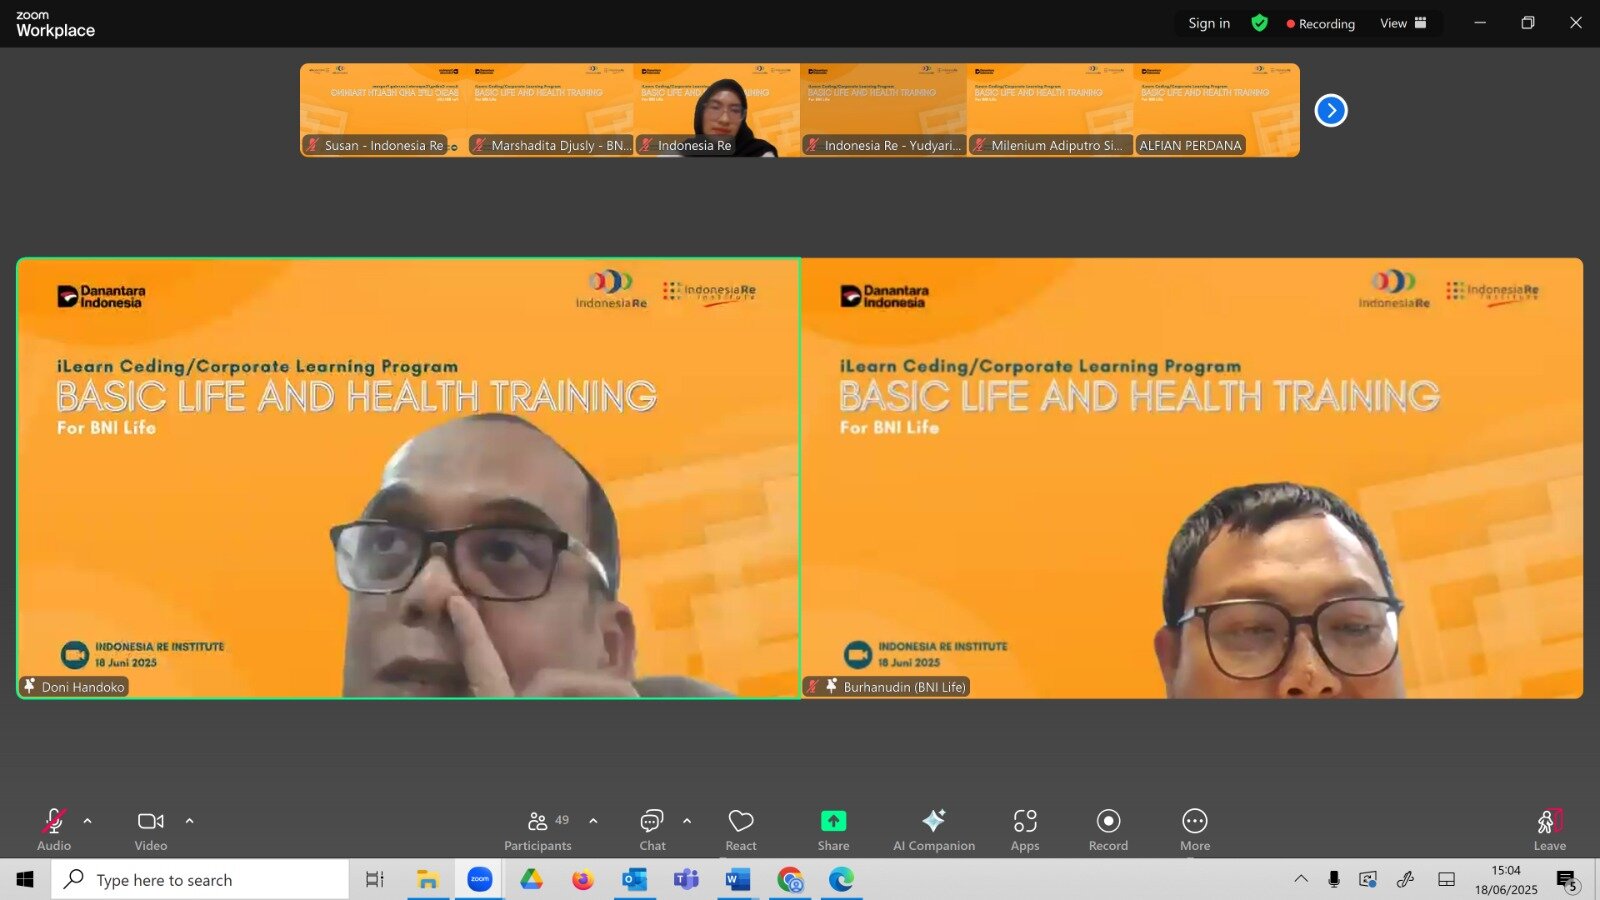Show hidden system tray icons
The width and height of the screenshot is (1600, 900).
coord(1301,879)
